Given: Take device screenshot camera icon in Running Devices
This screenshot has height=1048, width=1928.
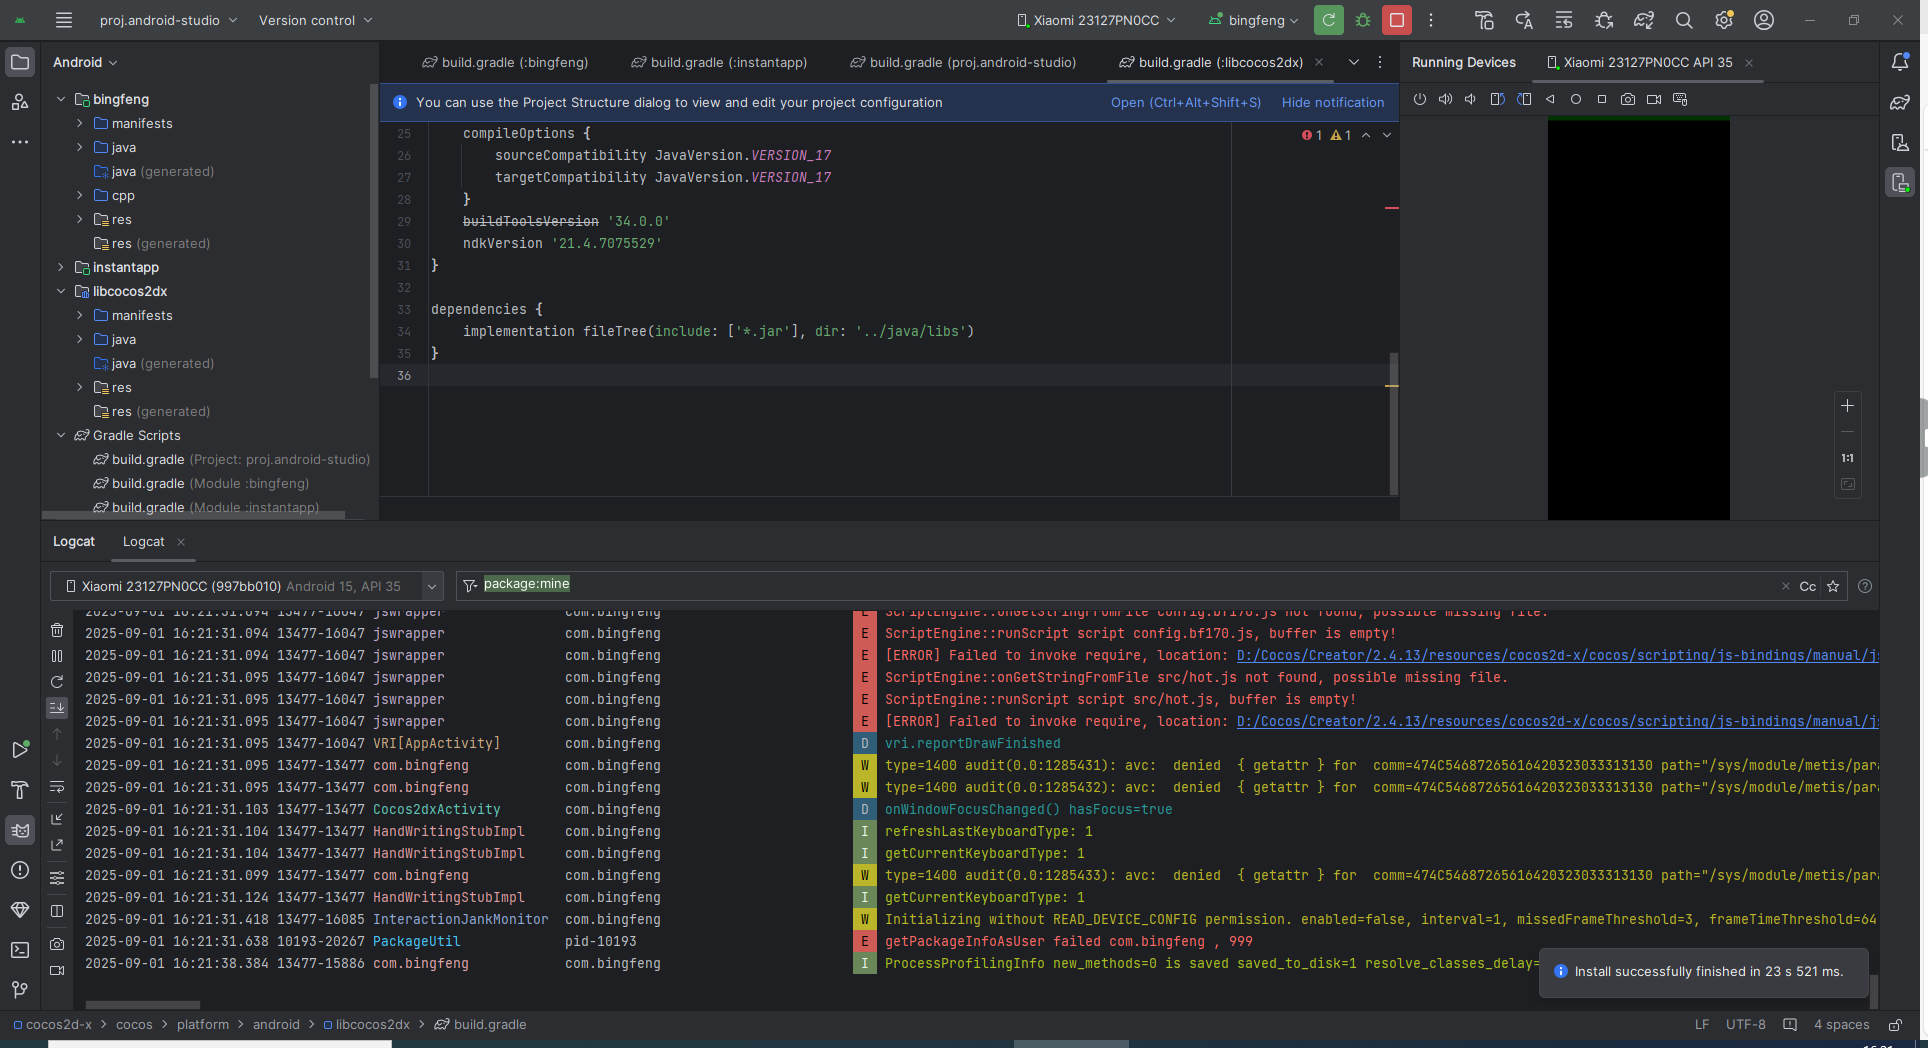Looking at the screenshot, I should tap(1628, 99).
